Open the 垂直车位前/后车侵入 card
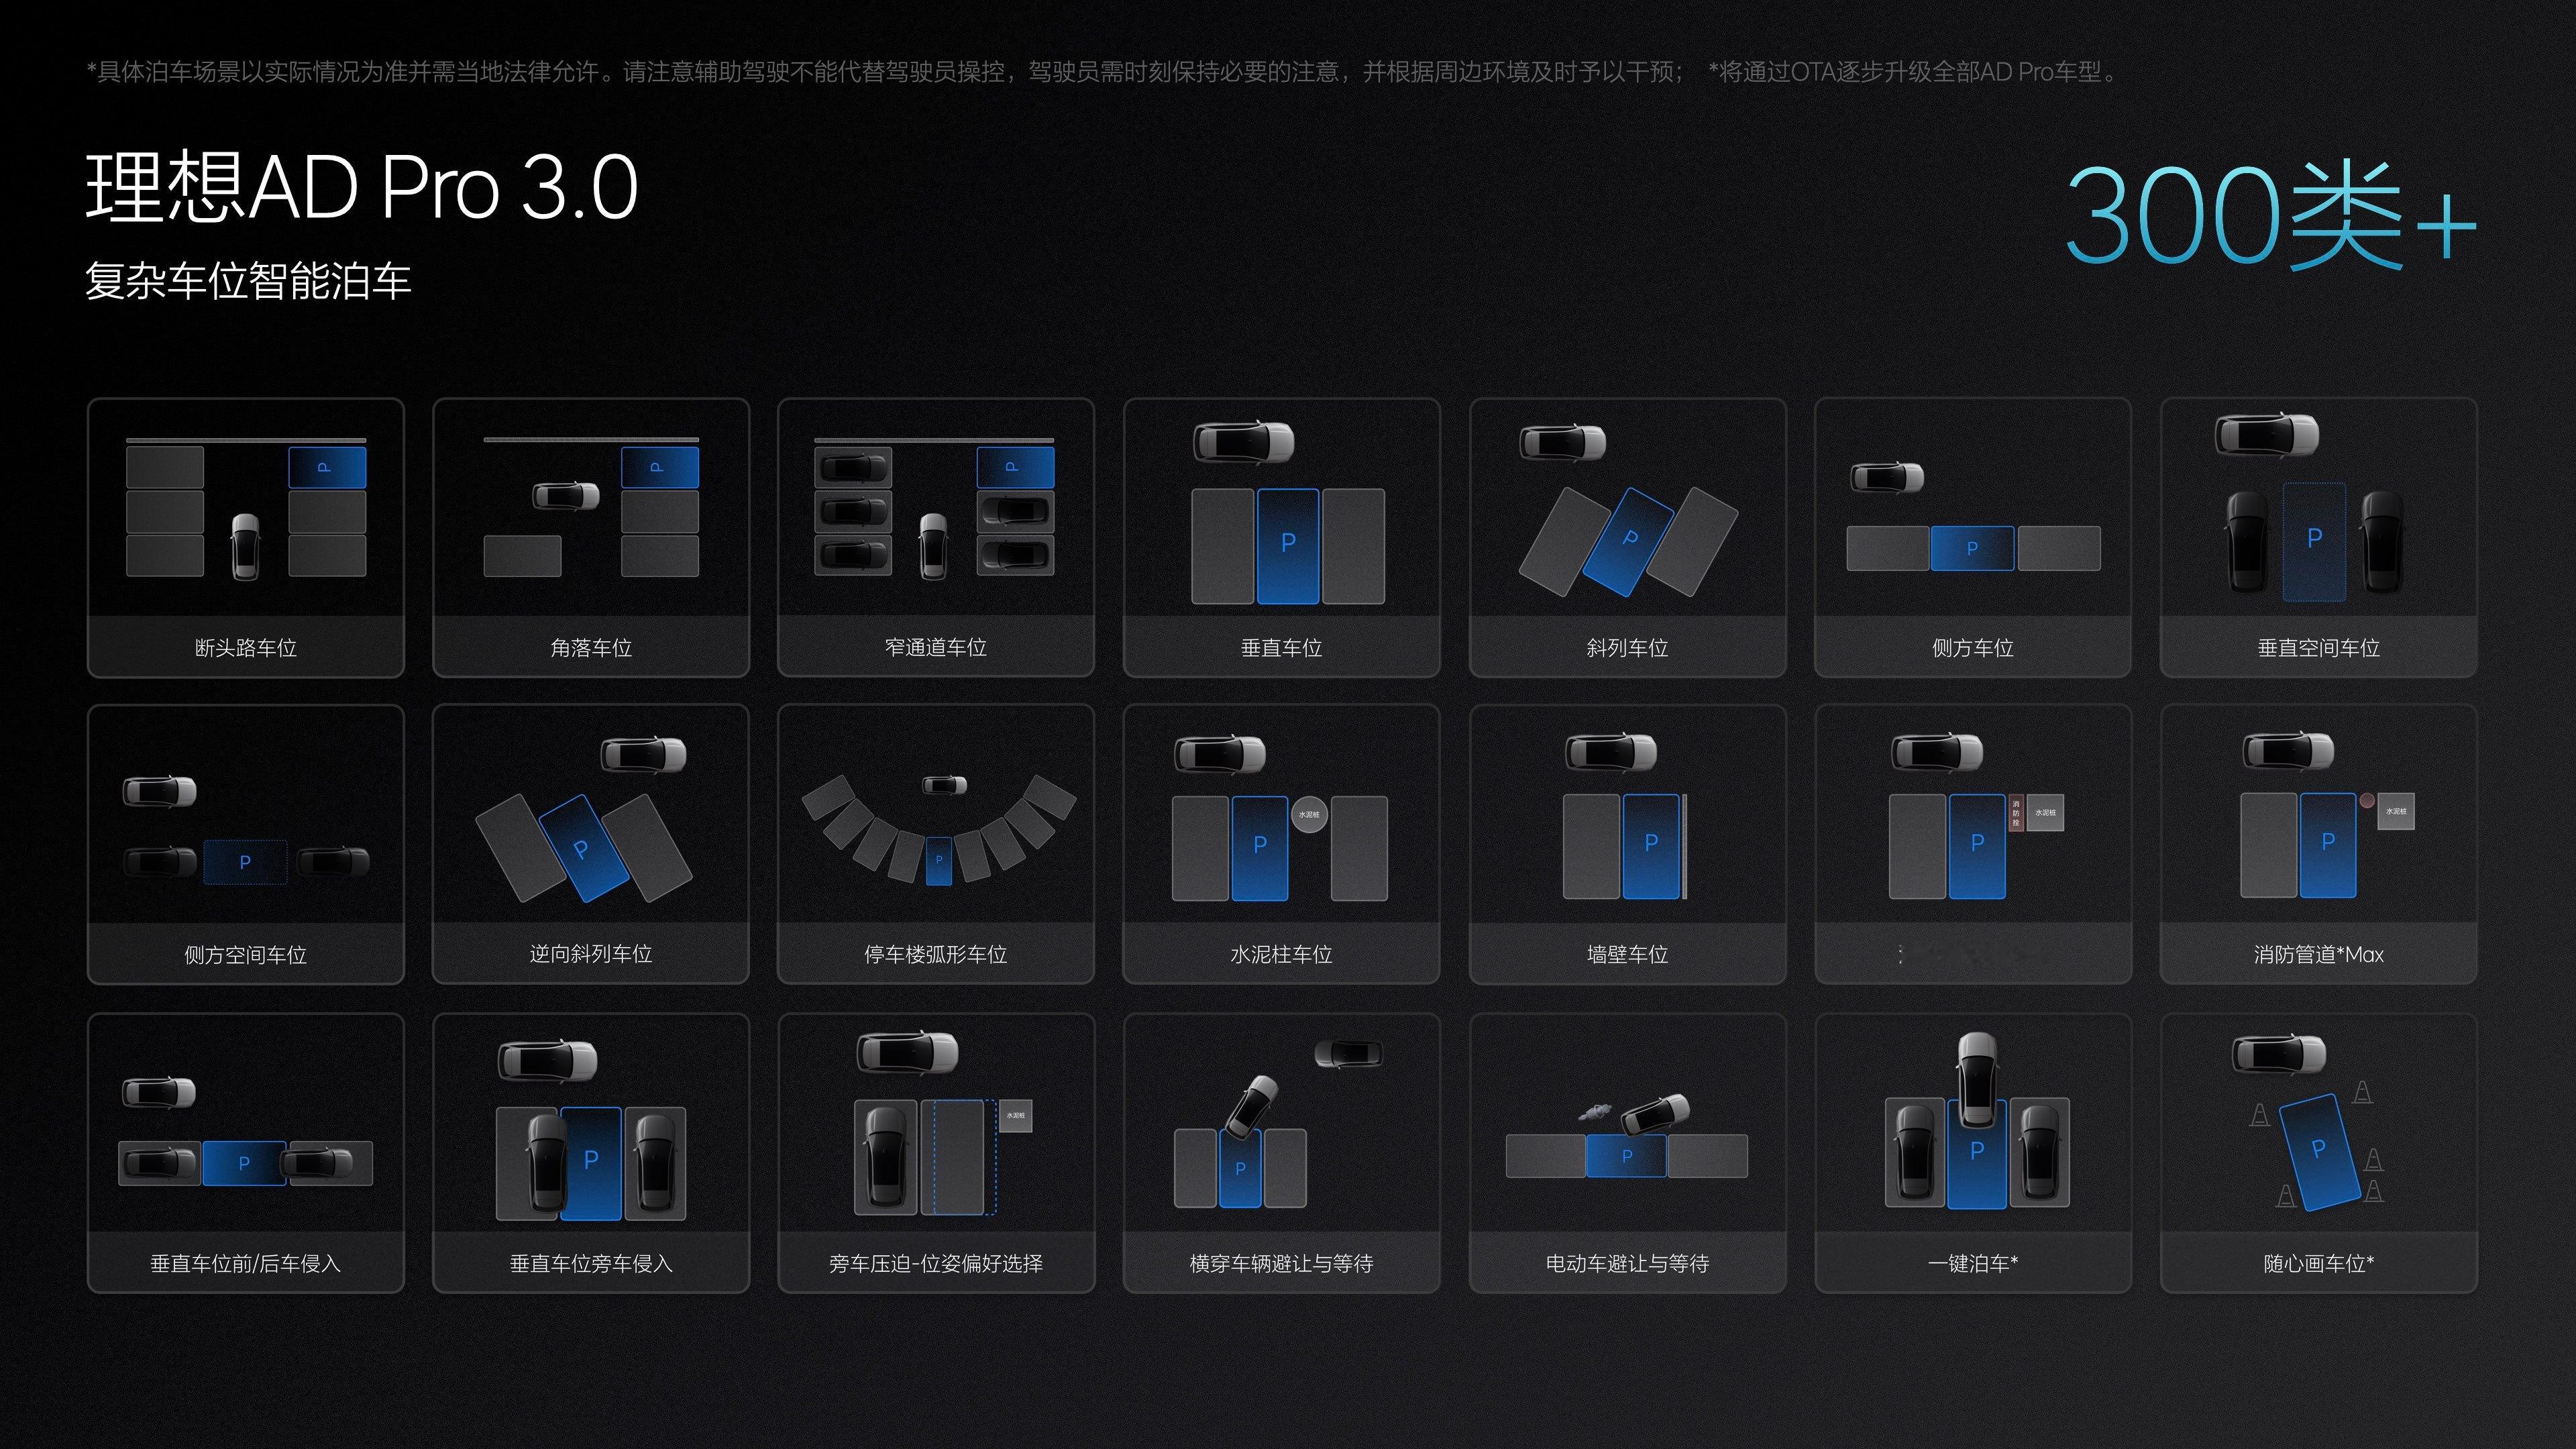Screen dimensions: 2576x1449 coord(246,1153)
